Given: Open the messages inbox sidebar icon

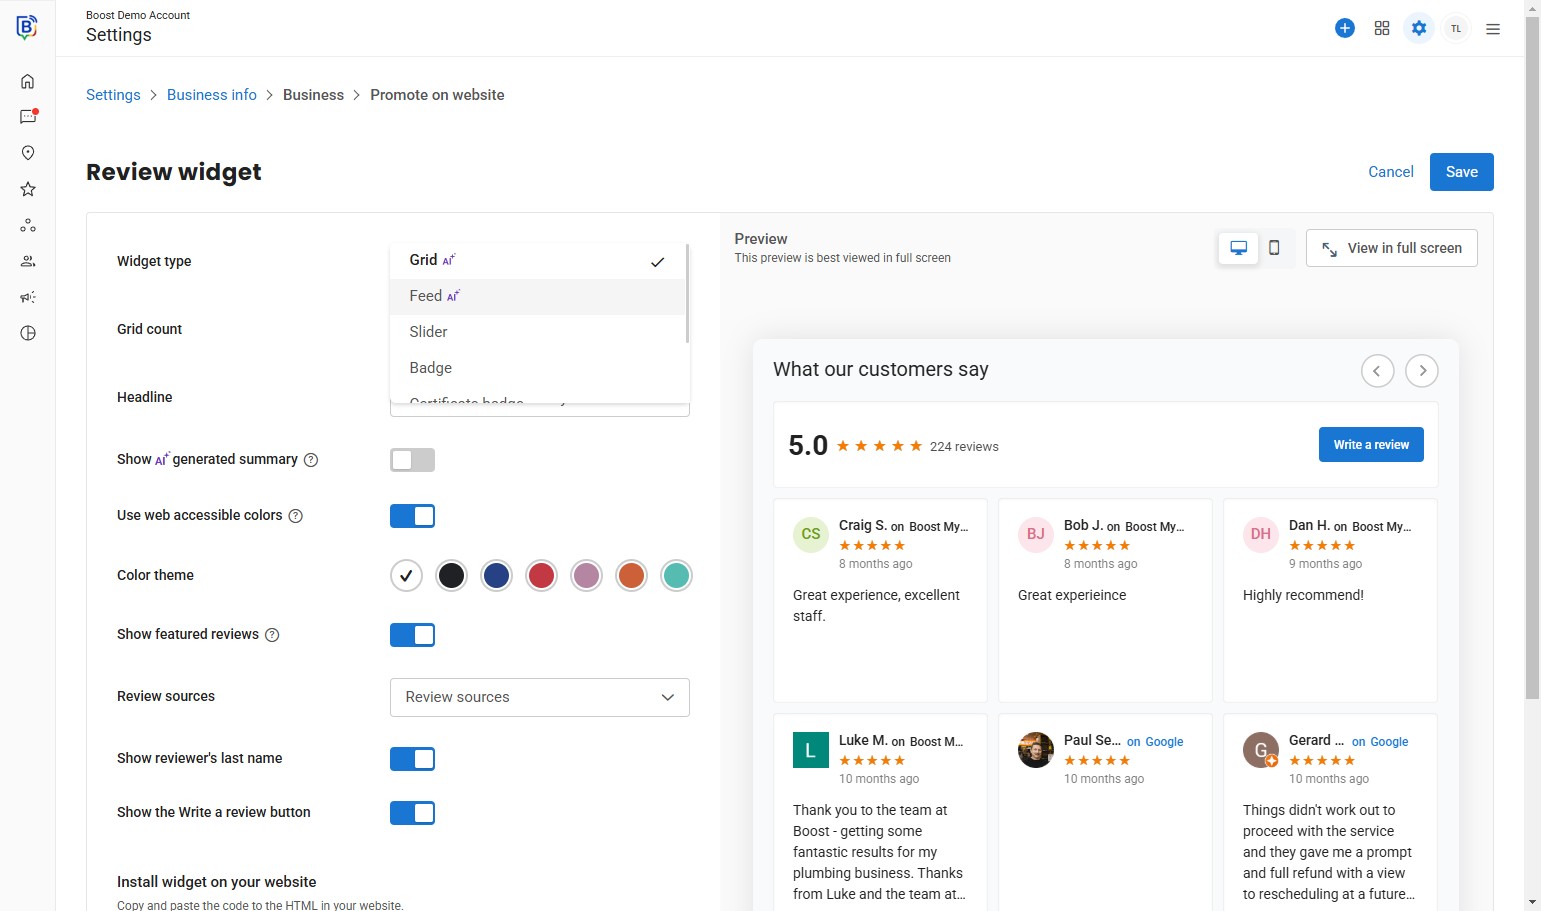Looking at the screenshot, I should pyautogui.click(x=28, y=117).
